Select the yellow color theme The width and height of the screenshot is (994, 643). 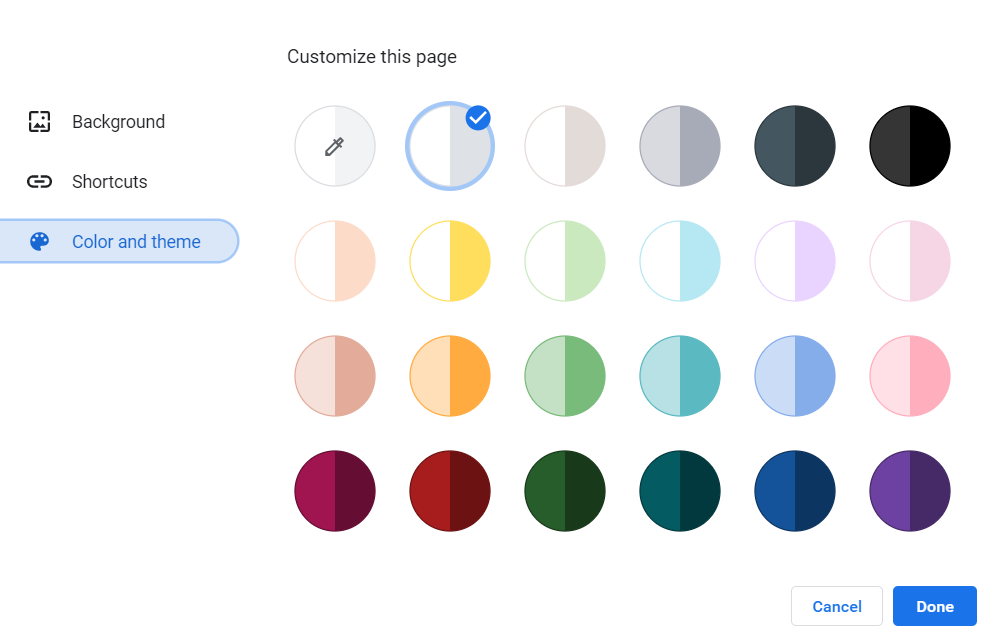(x=449, y=261)
